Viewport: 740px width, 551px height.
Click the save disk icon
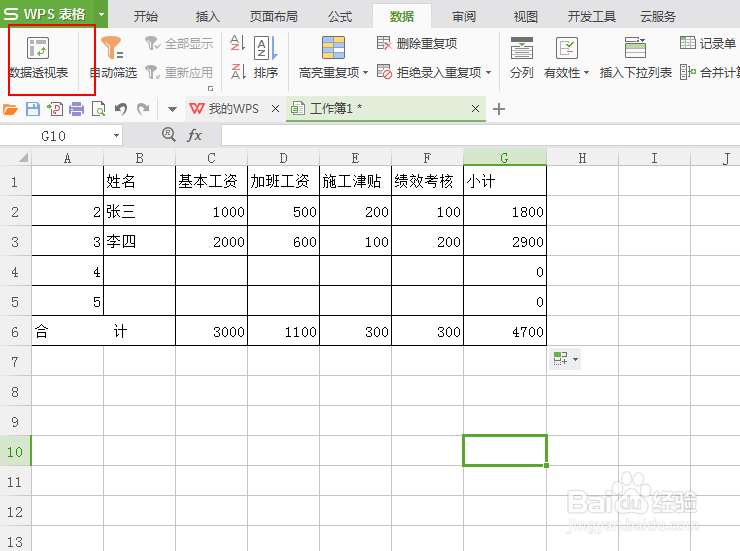[33, 109]
